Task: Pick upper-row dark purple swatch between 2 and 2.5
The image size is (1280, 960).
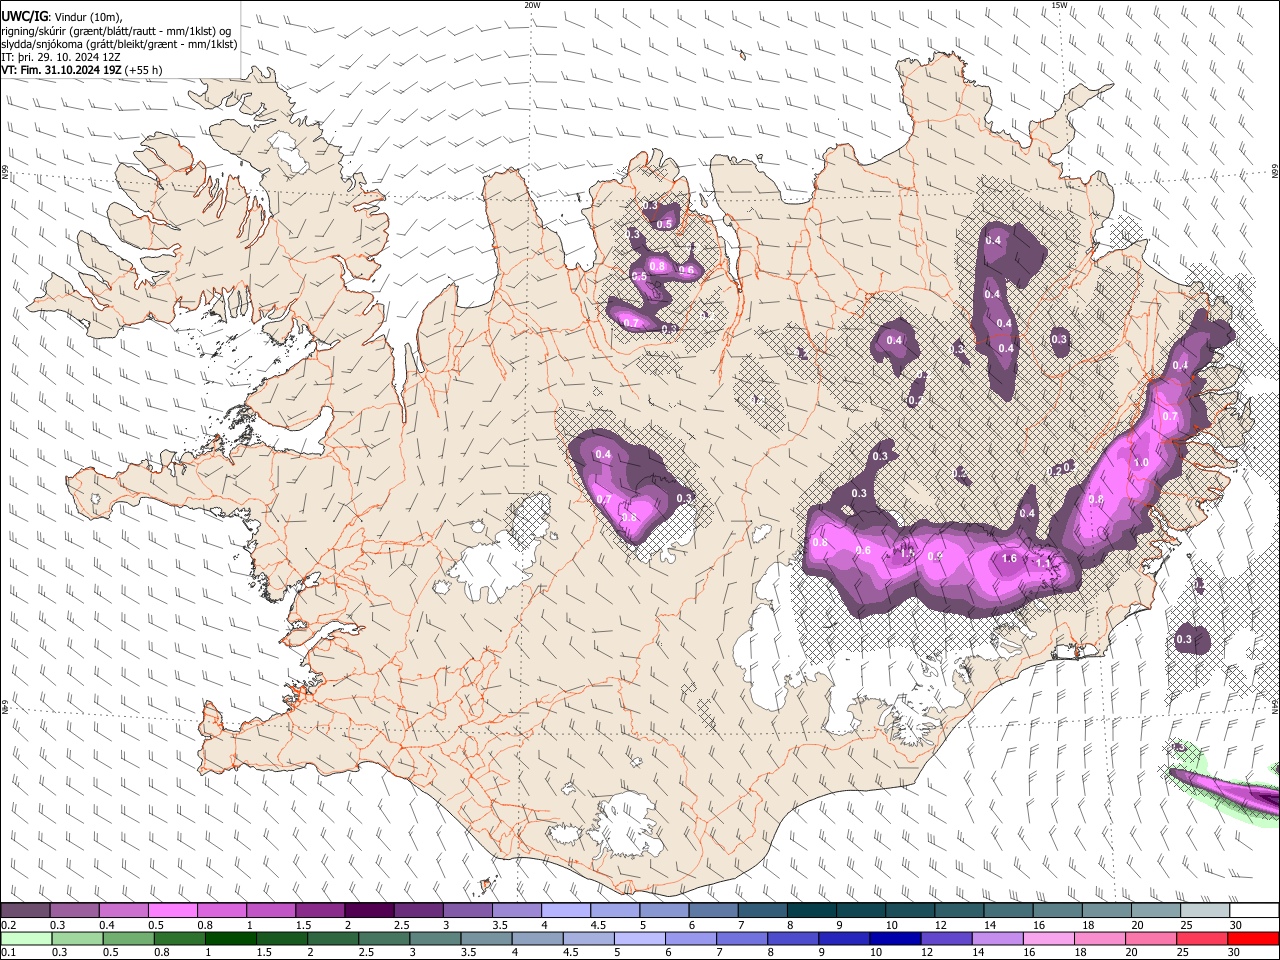Action: click(x=368, y=911)
